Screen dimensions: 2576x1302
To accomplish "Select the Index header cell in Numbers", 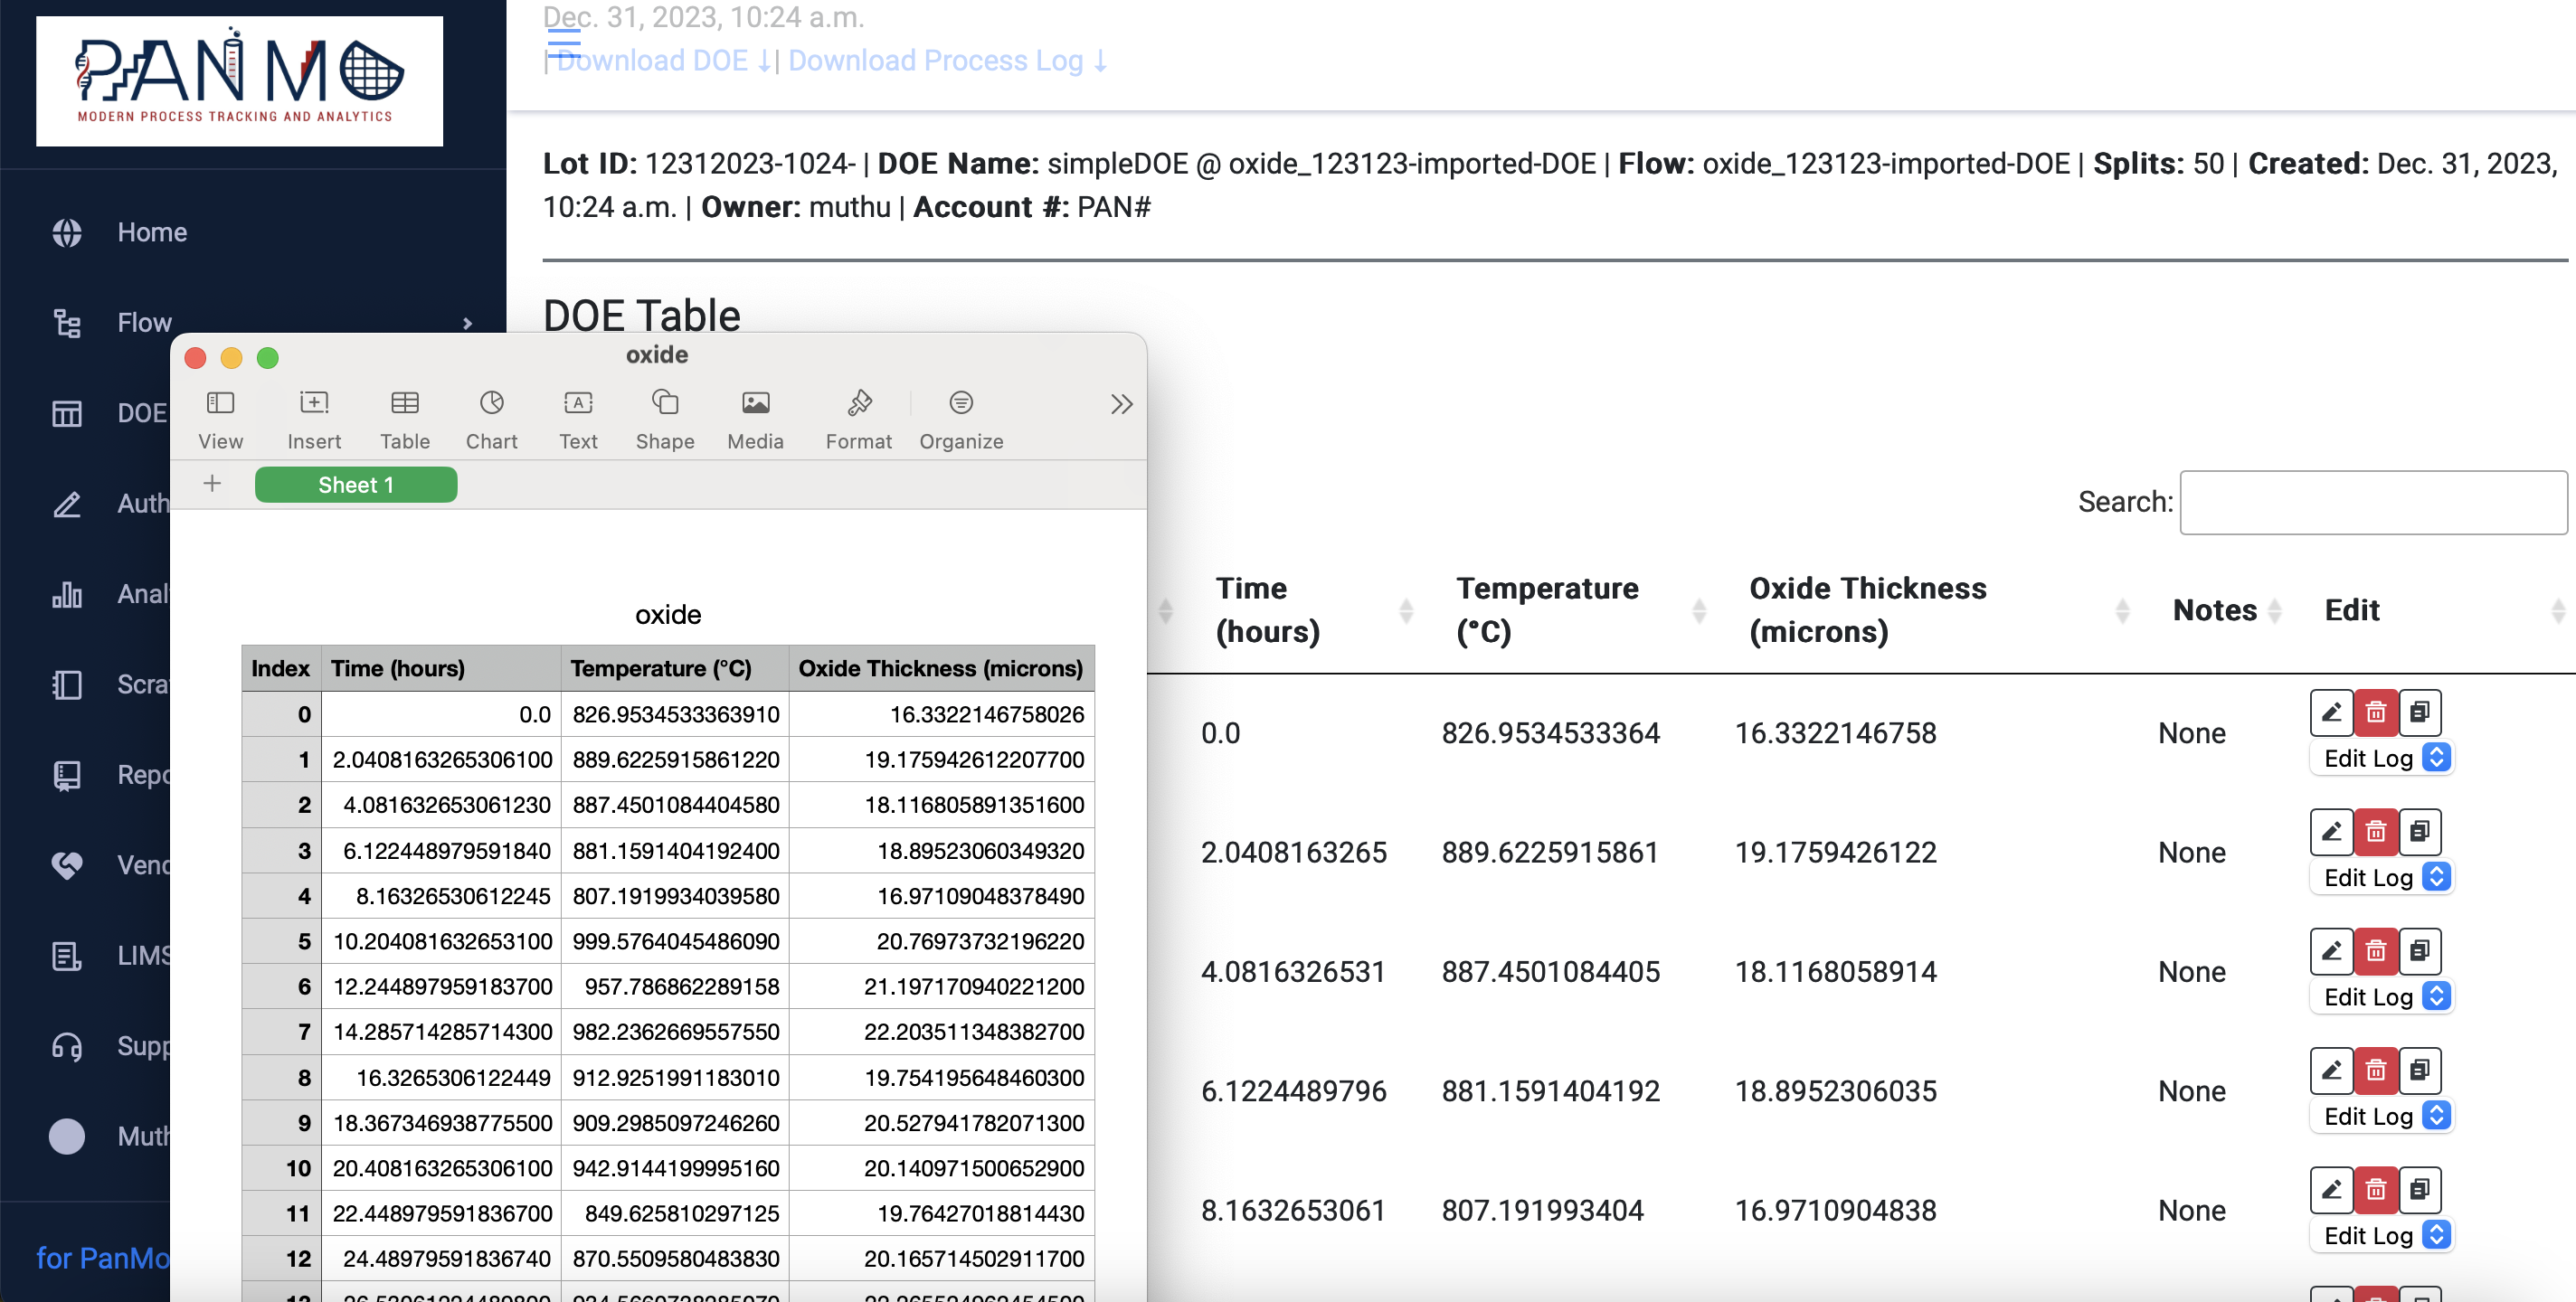I will click(x=281, y=668).
